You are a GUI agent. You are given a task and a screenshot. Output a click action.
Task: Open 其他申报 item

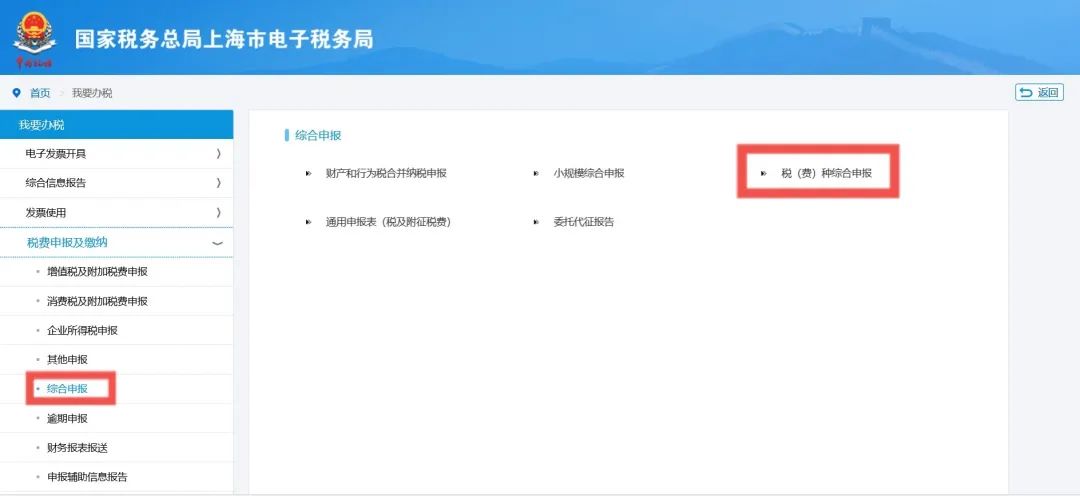[x=67, y=360]
